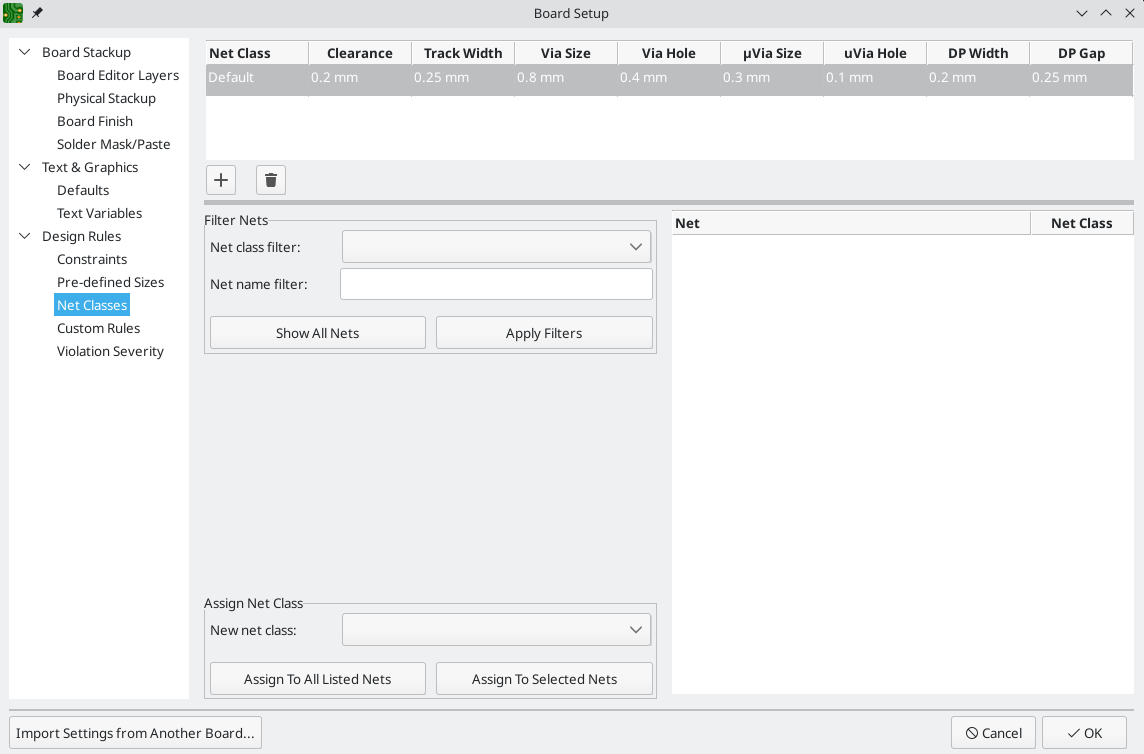The width and height of the screenshot is (1144, 754).
Task: Open the New net class dropdown
Action: tap(496, 630)
